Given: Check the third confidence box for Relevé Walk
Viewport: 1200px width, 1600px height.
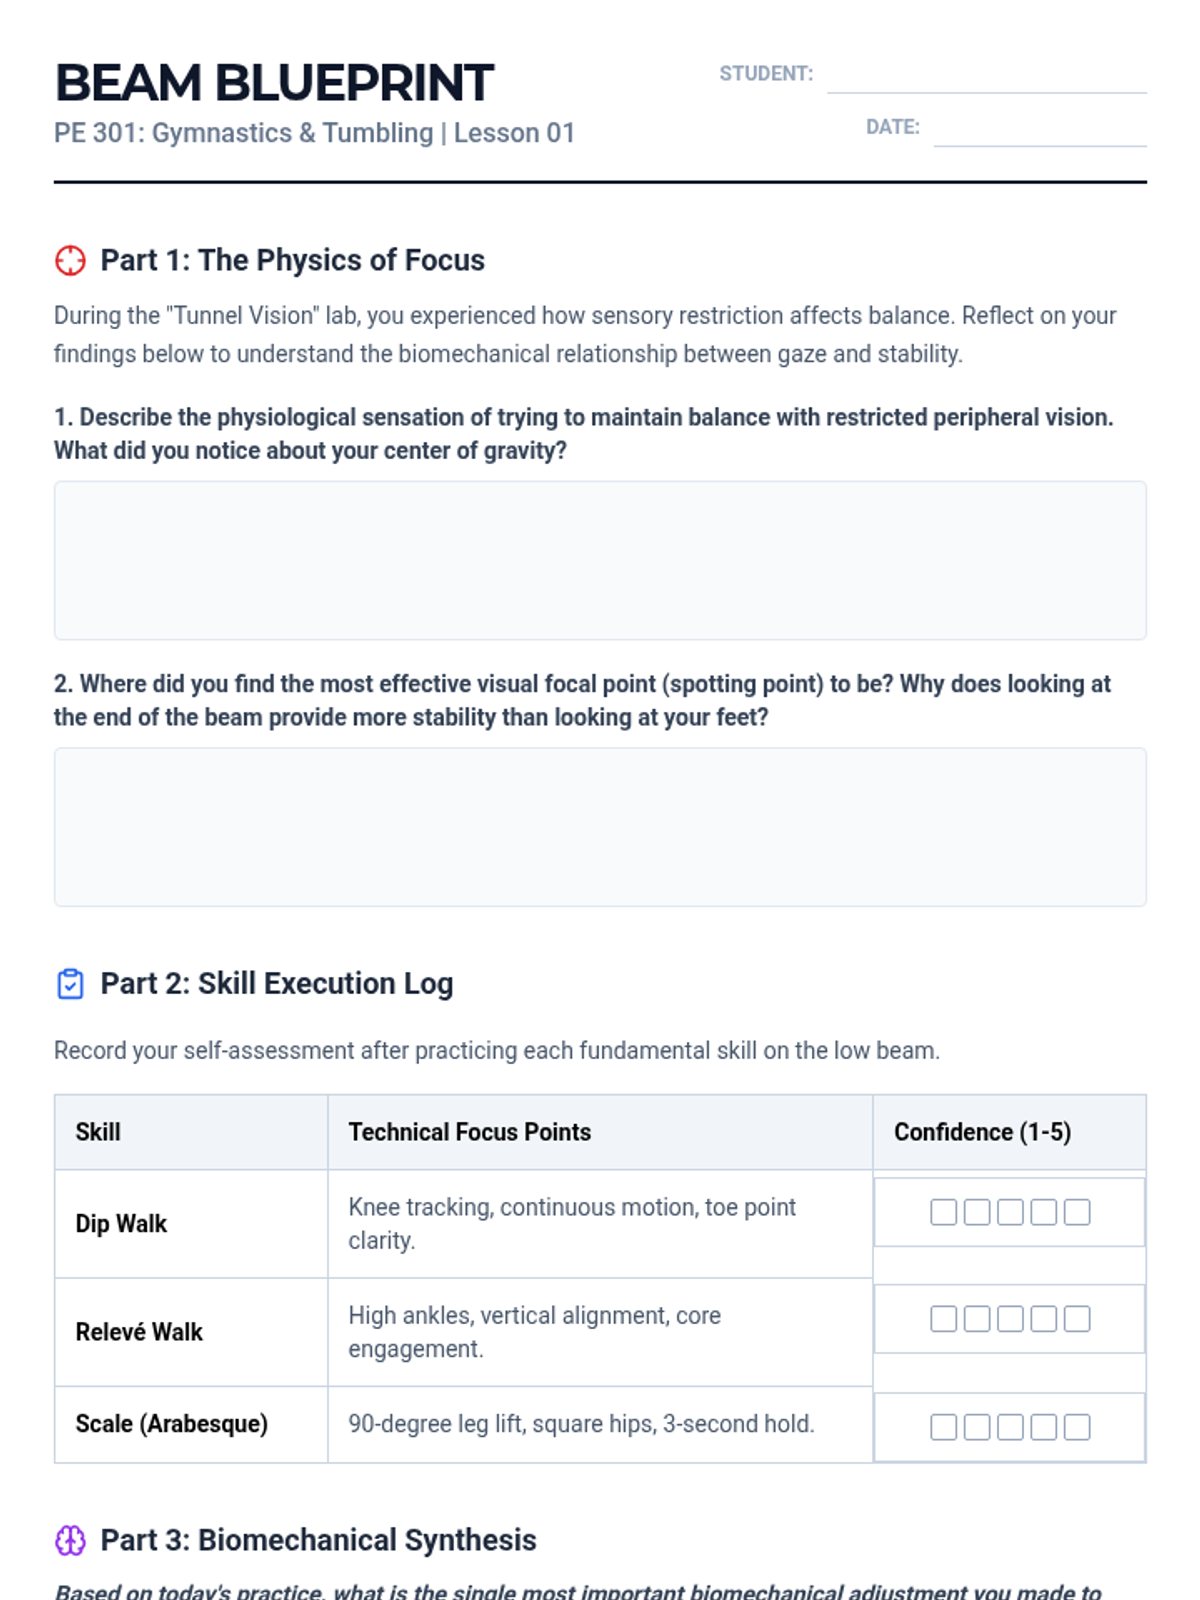Looking at the screenshot, I should coord(1010,1319).
